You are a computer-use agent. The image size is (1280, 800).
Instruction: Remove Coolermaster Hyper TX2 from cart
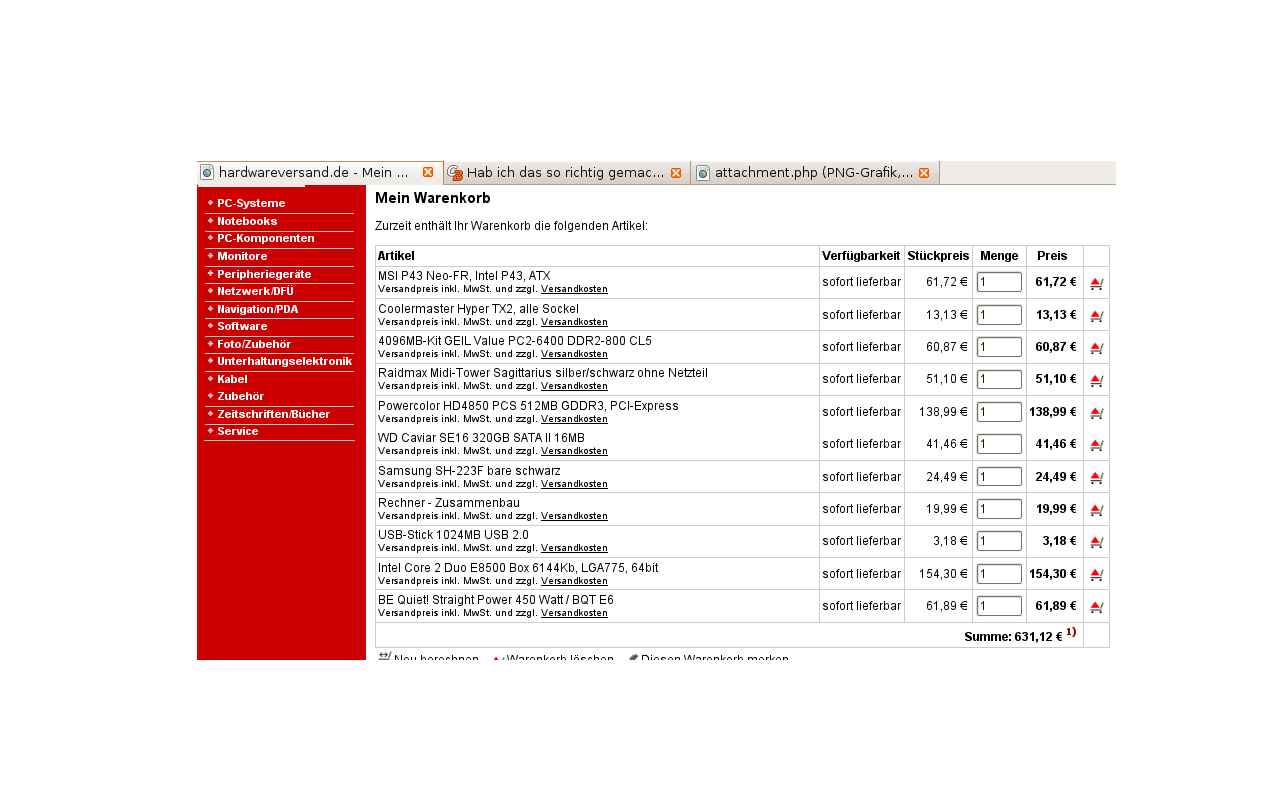point(1096,315)
